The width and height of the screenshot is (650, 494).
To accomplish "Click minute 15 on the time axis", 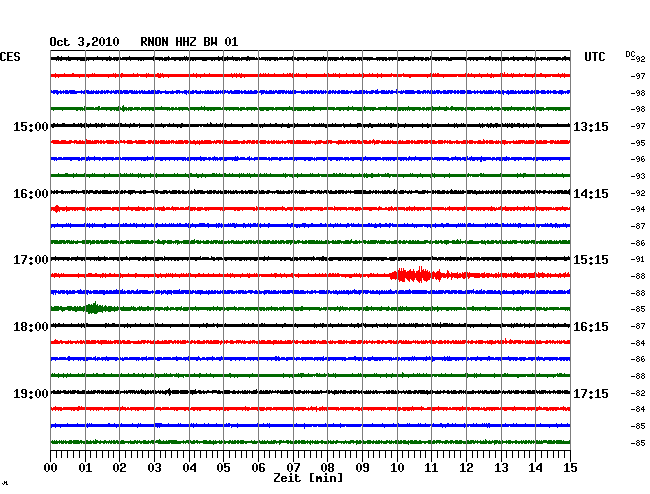I will click(x=570, y=468).
